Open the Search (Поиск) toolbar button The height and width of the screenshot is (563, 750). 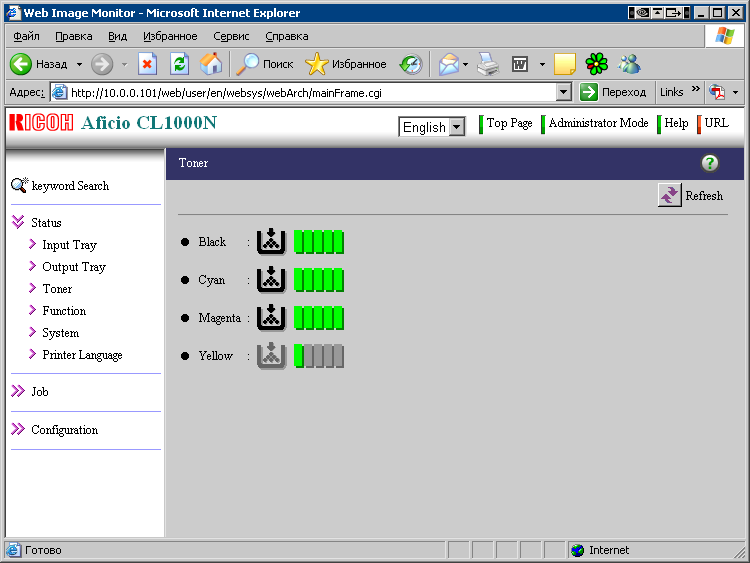click(265, 64)
